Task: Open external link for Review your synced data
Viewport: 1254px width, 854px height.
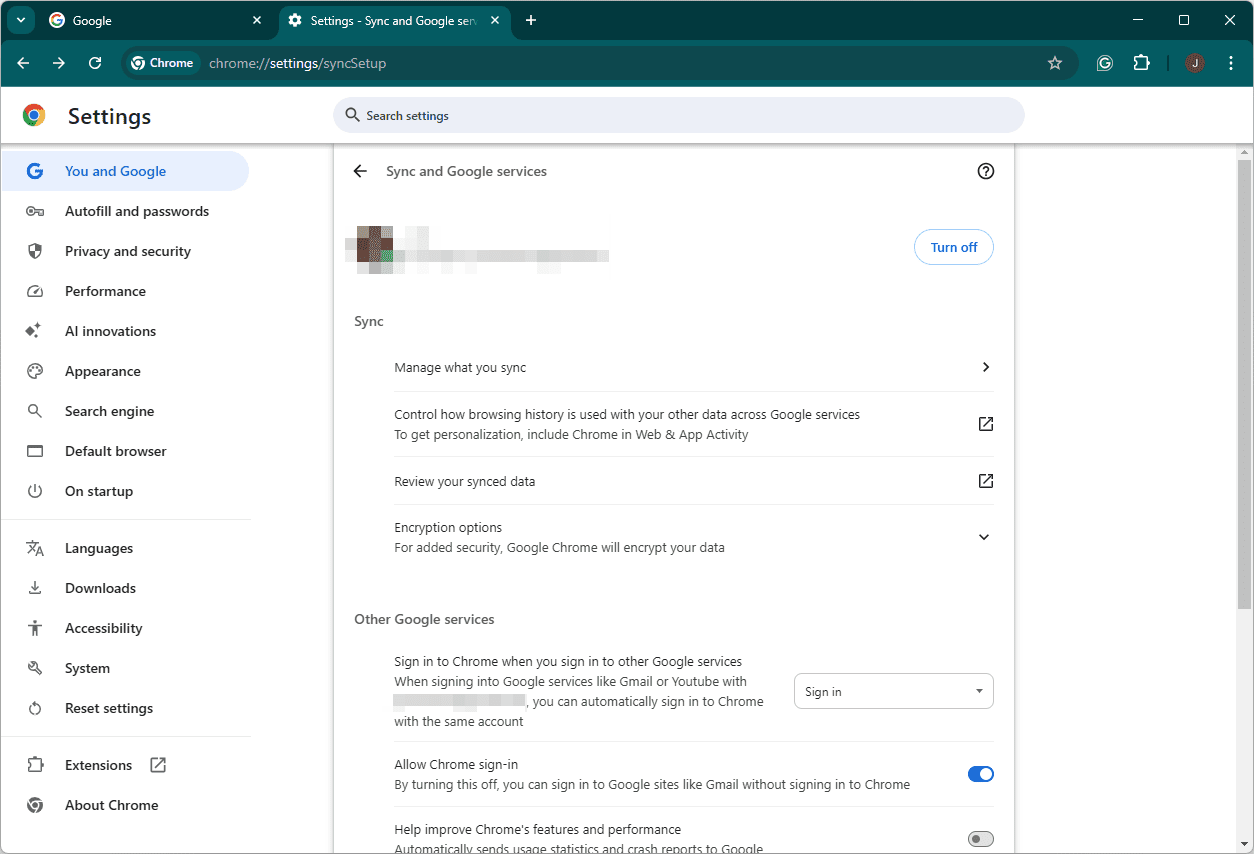Action: 985,481
